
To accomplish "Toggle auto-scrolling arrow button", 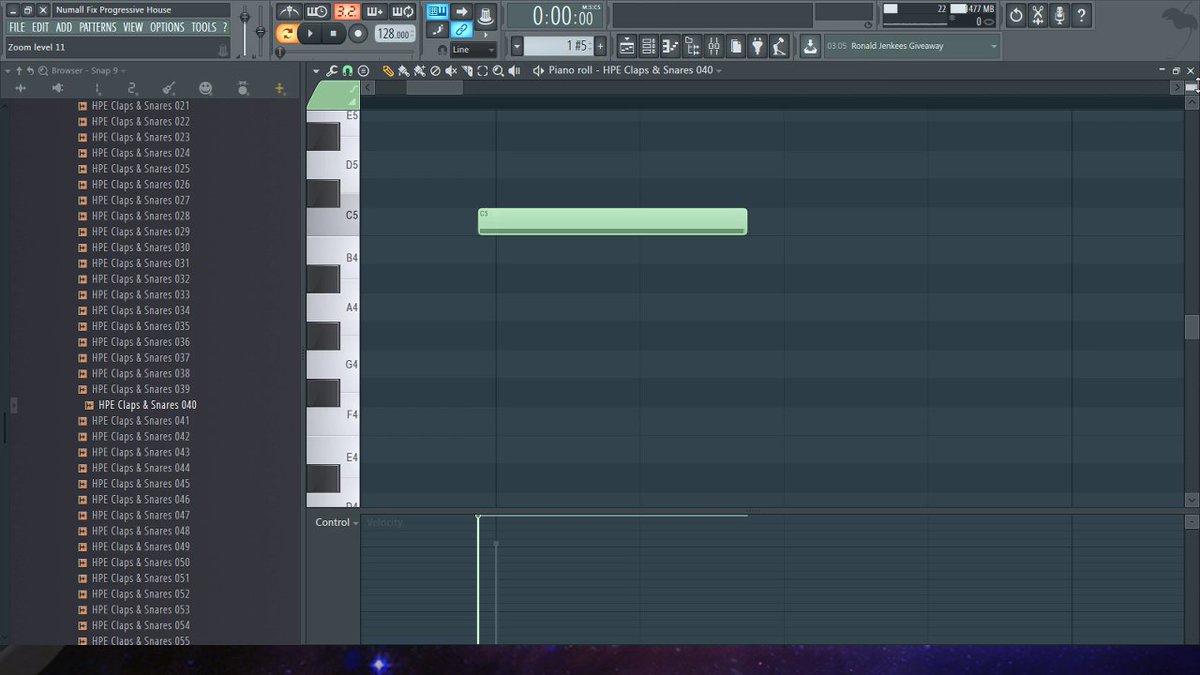I will pyautogui.click(x=461, y=12).
